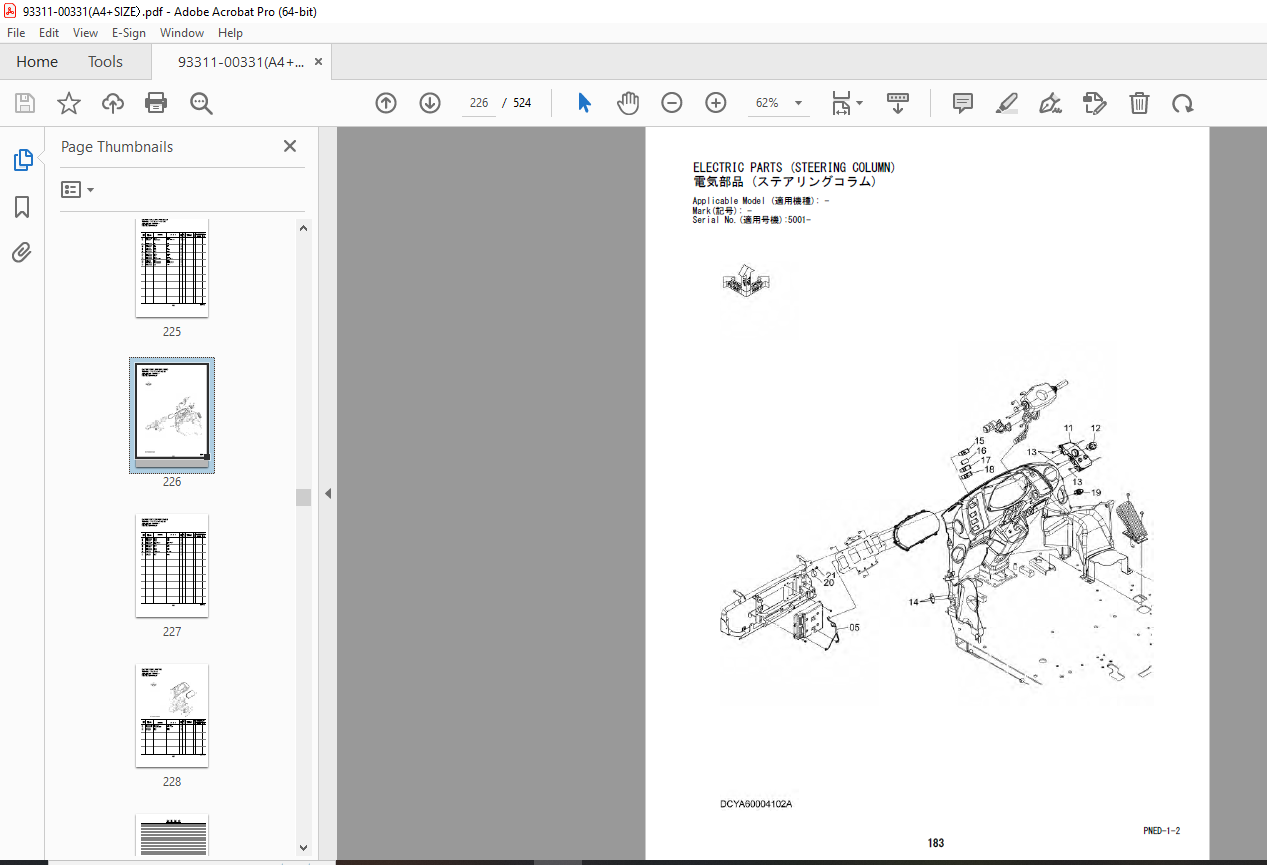Click the Page Thumbnails panel title
The height and width of the screenshot is (865, 1267).
(117, 147)
